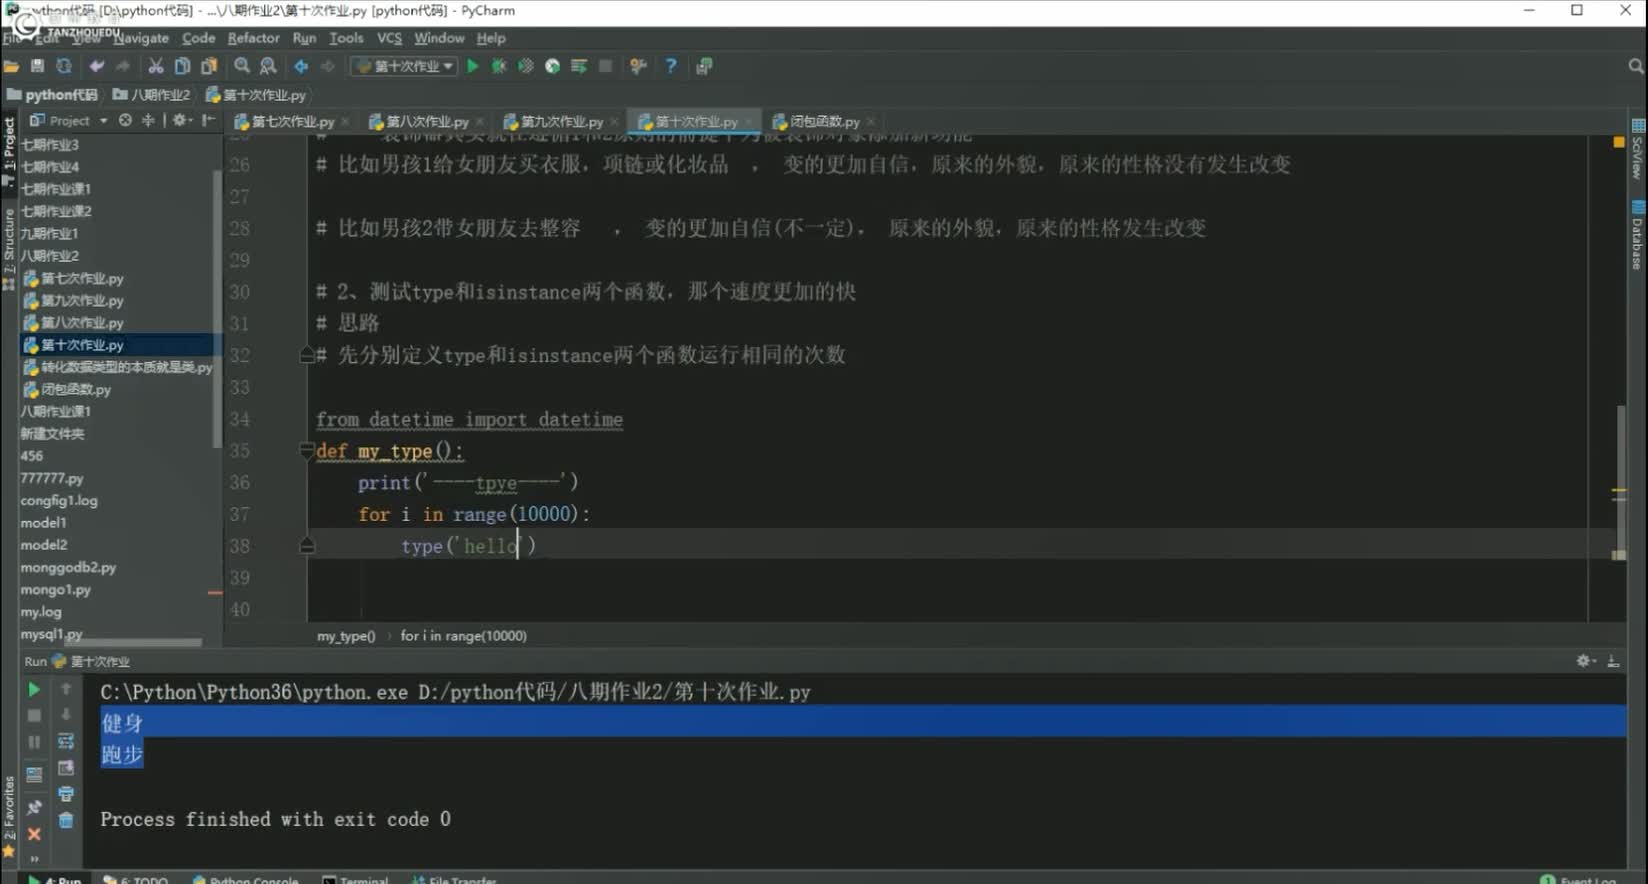Toggle the 1: Project tool window
This screenshot has width=1648, height=884.
[9, 152]
